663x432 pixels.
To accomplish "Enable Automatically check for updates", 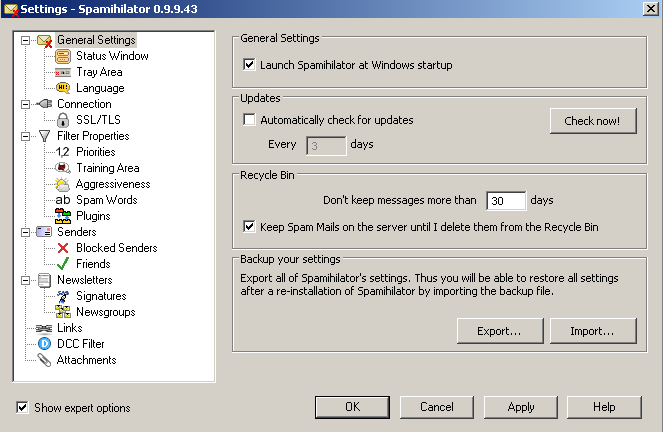I will (x=249, y=120).
